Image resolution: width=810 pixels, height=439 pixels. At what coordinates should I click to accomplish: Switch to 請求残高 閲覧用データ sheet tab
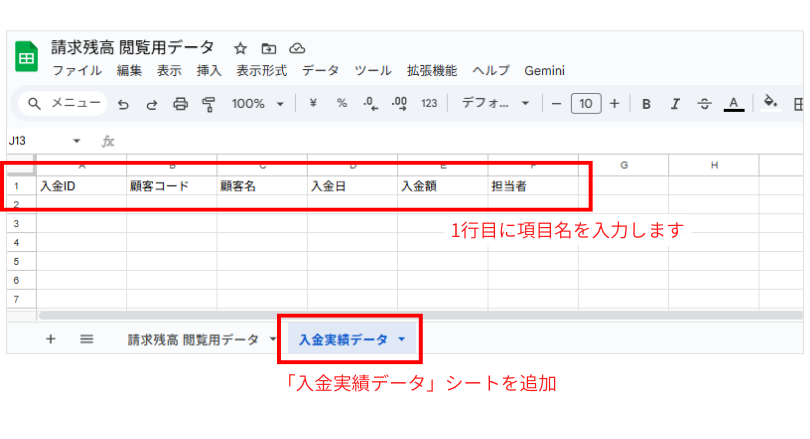pyautogui.click(x=193, y=340)
